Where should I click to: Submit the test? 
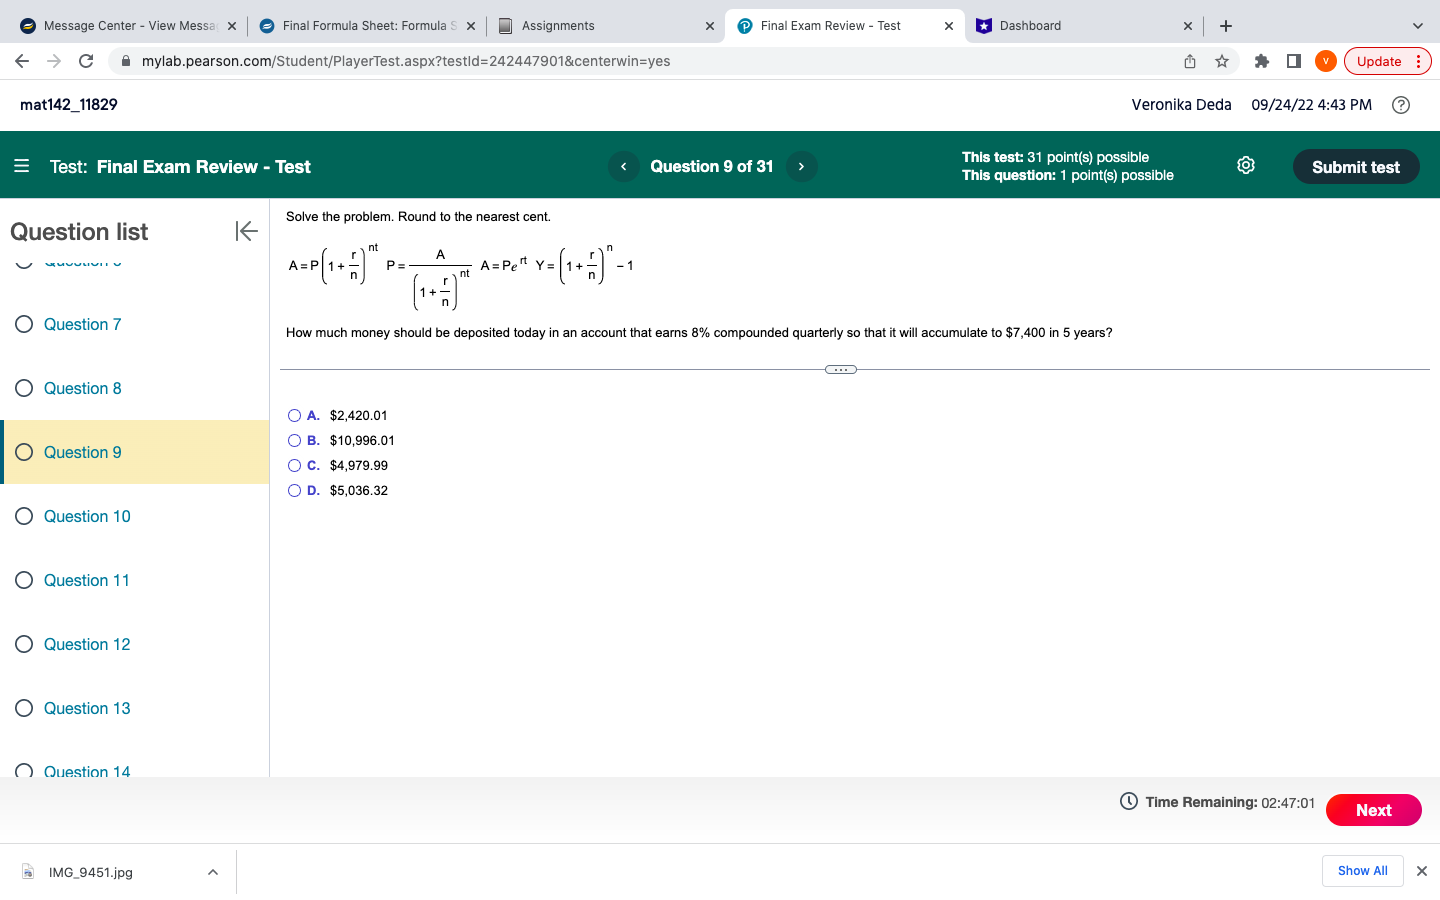1356,167
